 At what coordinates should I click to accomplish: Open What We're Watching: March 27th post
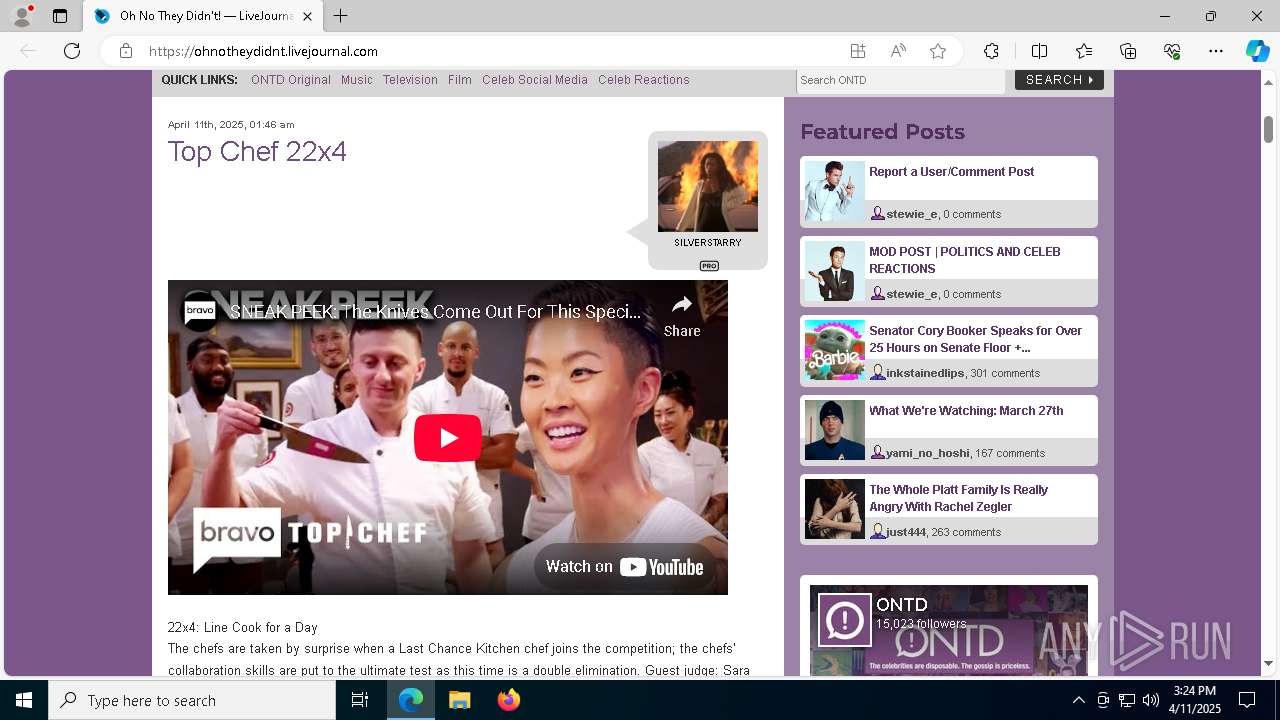coord(966,411)
